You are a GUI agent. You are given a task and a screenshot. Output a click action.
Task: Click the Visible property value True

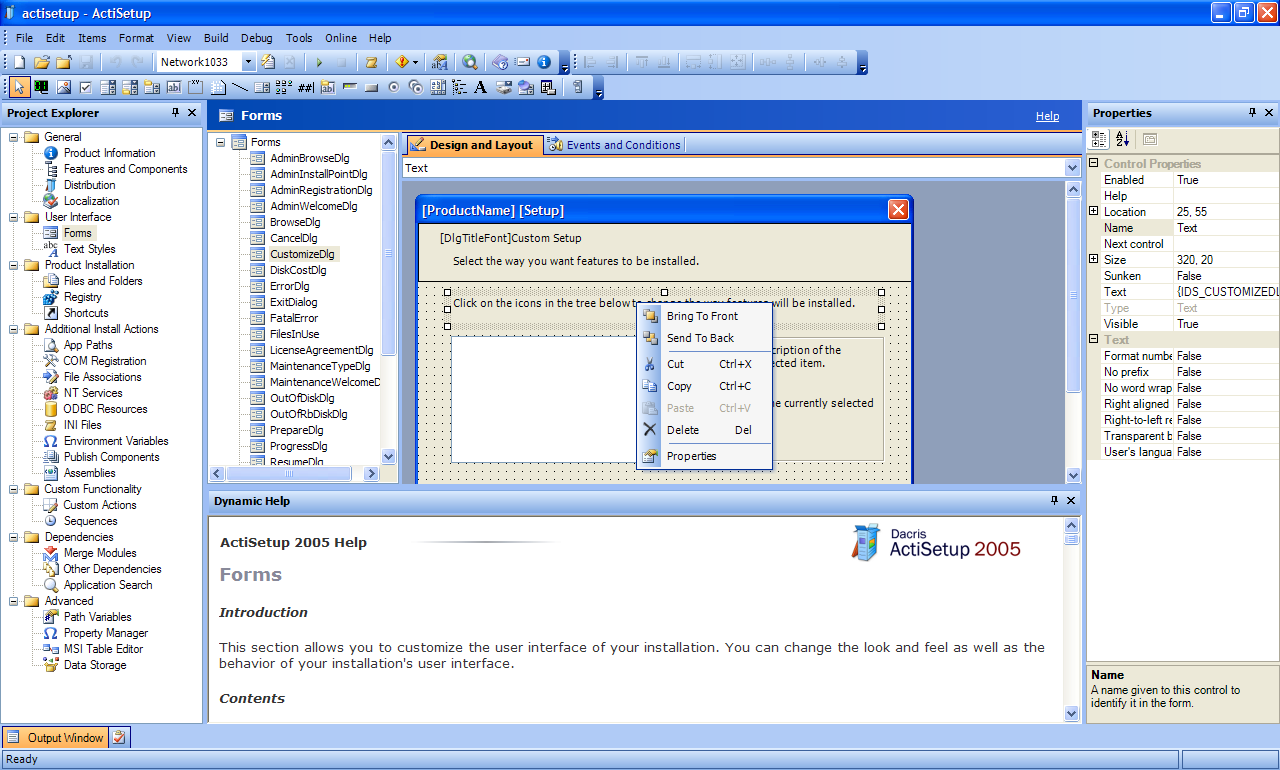pyautogui.click(x=1226, y=324)
